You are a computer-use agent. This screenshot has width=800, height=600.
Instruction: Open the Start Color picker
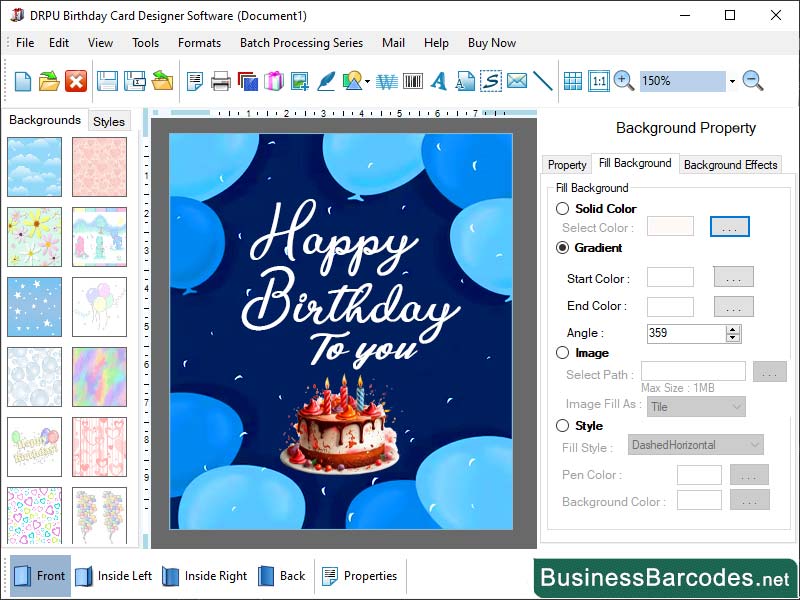tap(733, 278)
